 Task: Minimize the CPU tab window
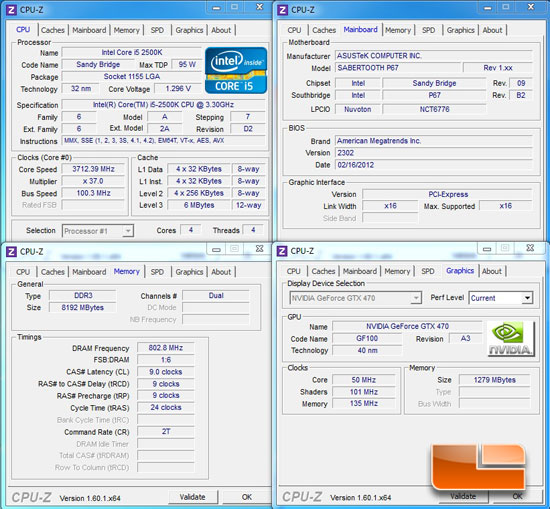[x=216, y=7]
